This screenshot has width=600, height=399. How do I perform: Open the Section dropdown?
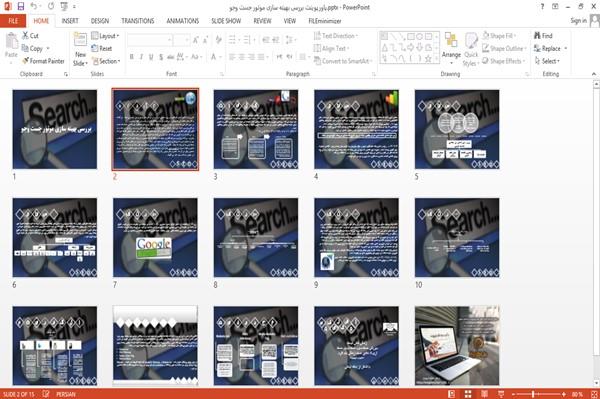coord(106,61)
